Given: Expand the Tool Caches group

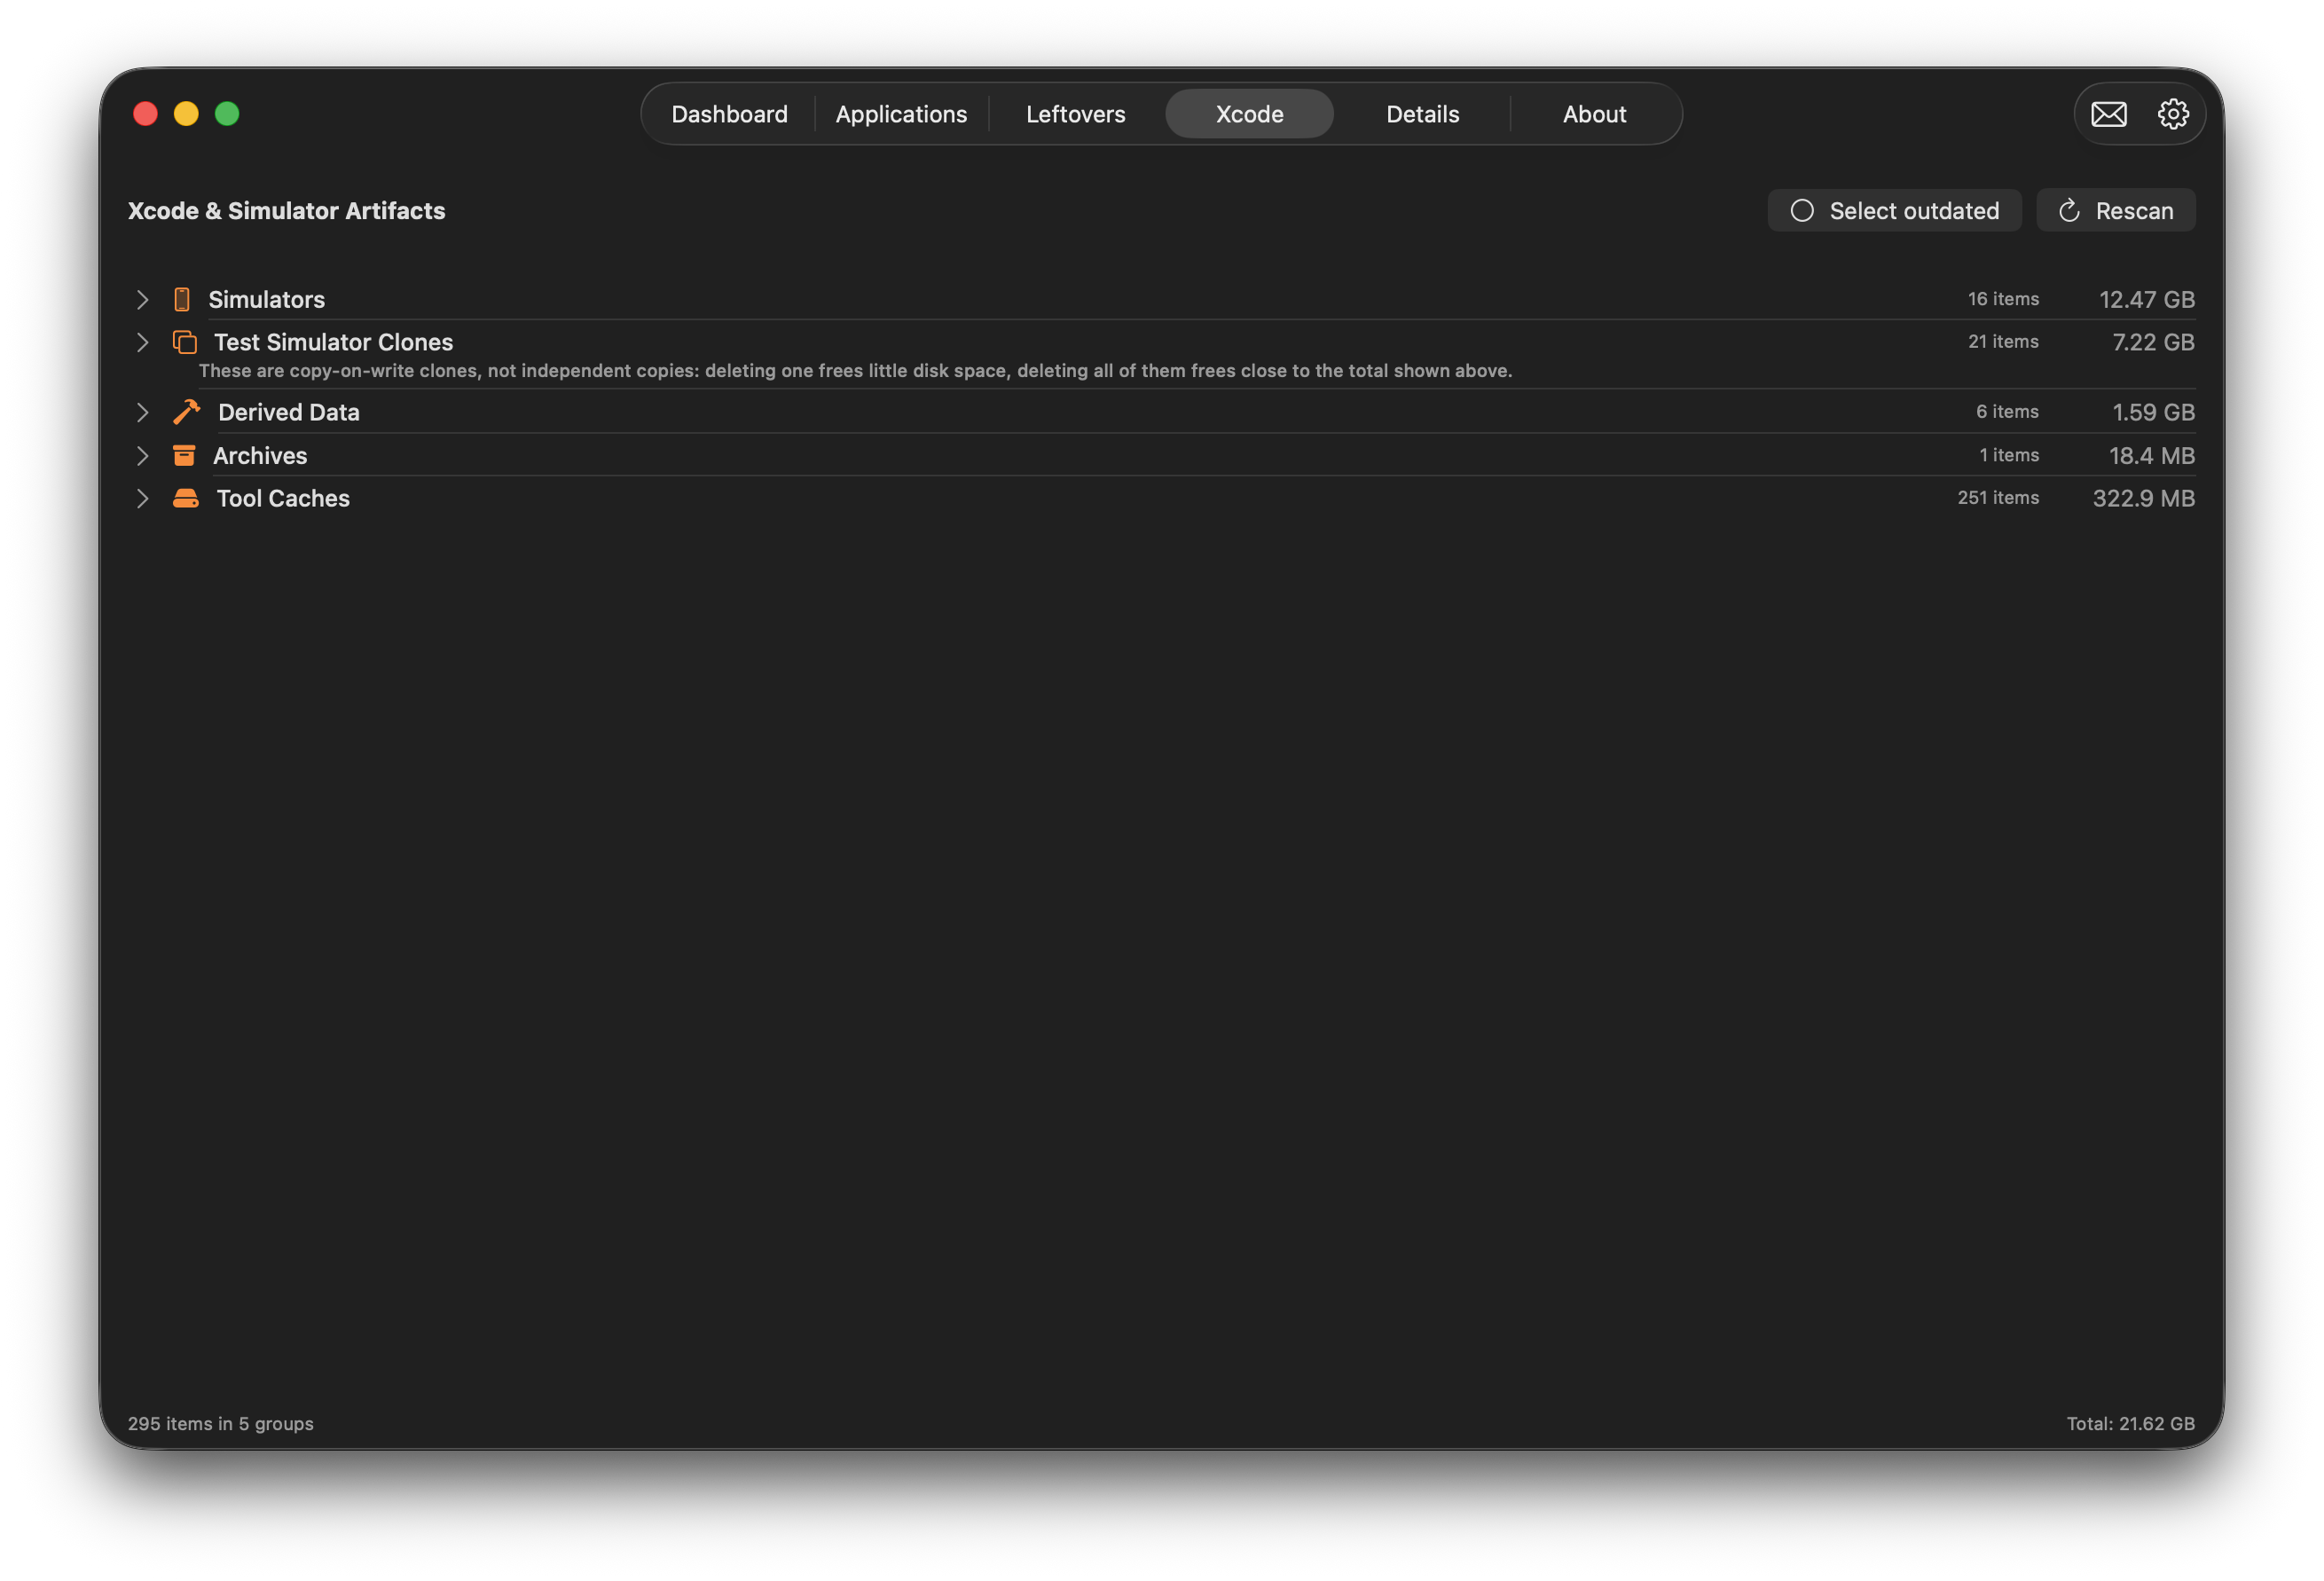Looking at the screenshot, I should (x=142, y=498).
